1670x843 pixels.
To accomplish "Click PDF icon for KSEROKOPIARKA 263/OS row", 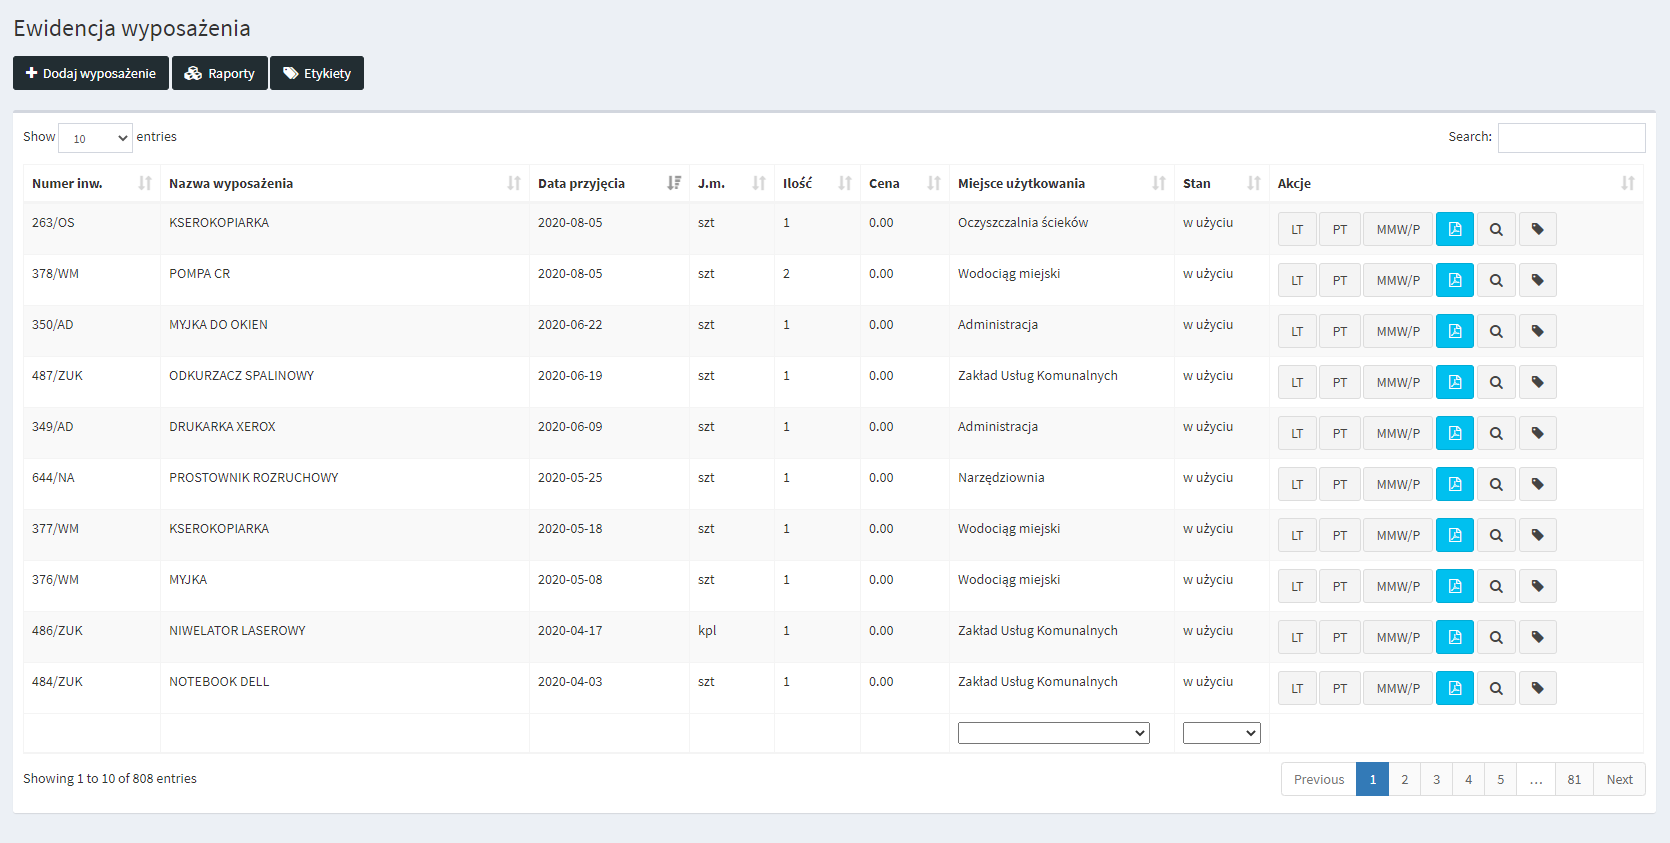I will tap(1454, 229).
